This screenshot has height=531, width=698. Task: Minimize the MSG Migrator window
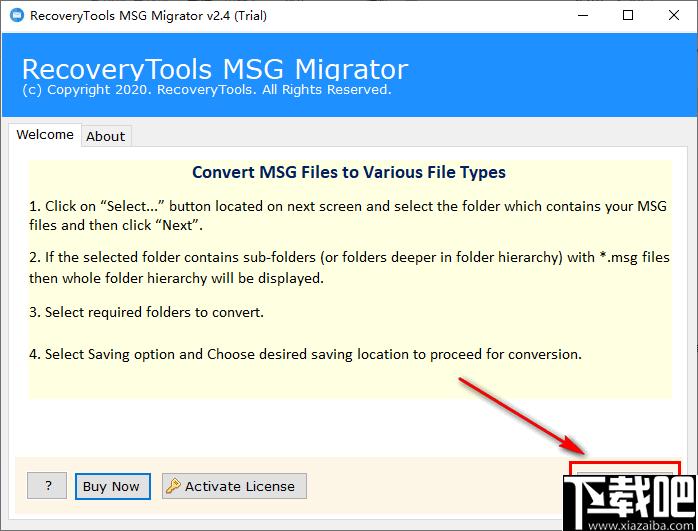pos(583,16)
